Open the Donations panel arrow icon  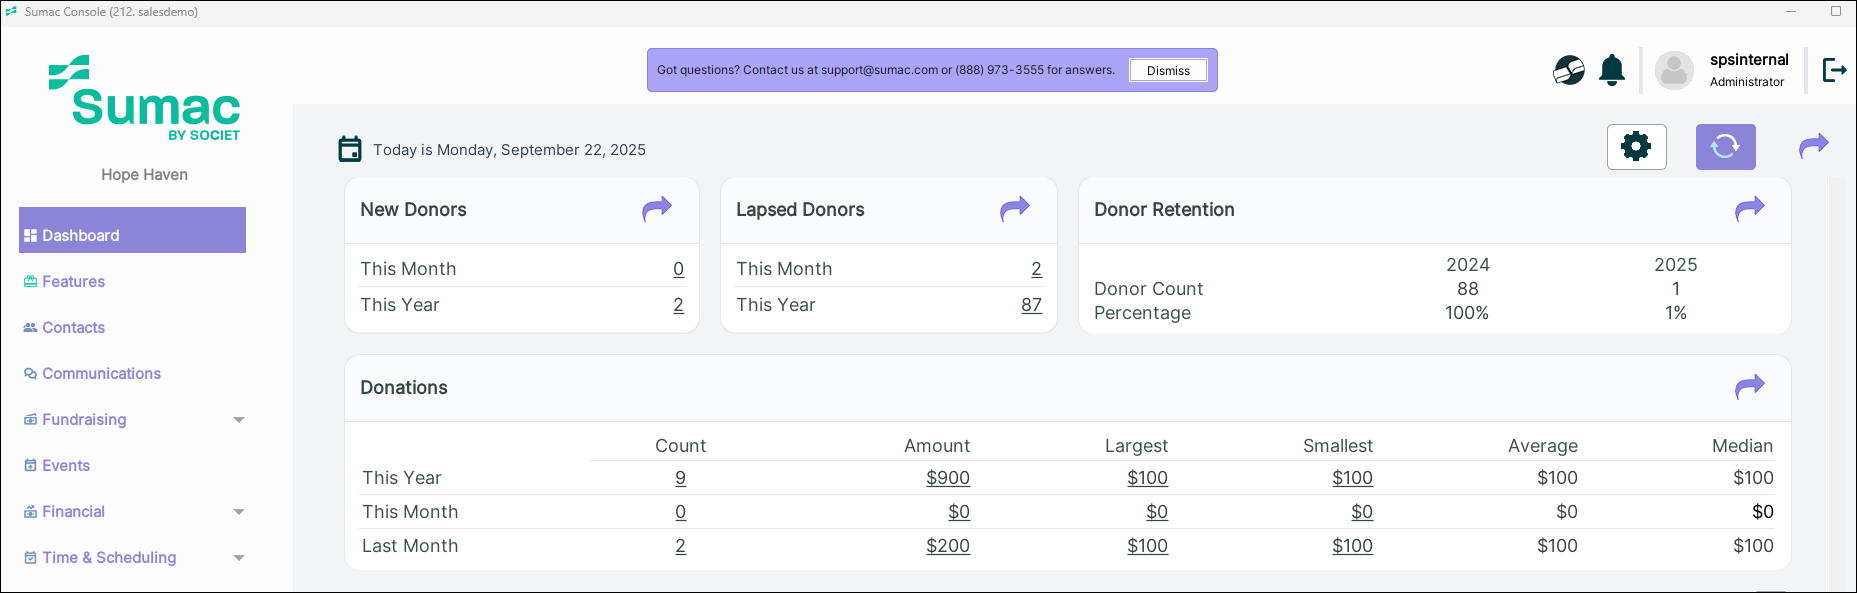click(1749, 387)
